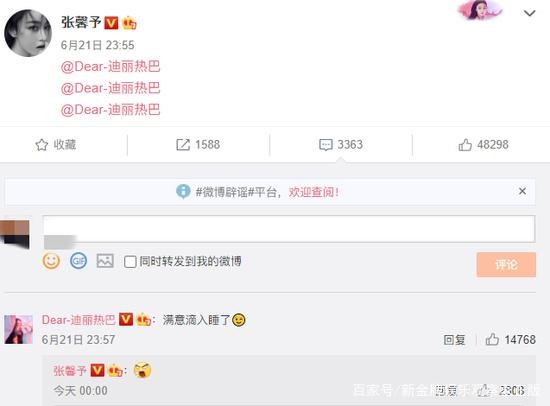Click 回复 on Dilraba's comment
The image size is (550, 406).
pyautogui.click(x=454, y=340)
